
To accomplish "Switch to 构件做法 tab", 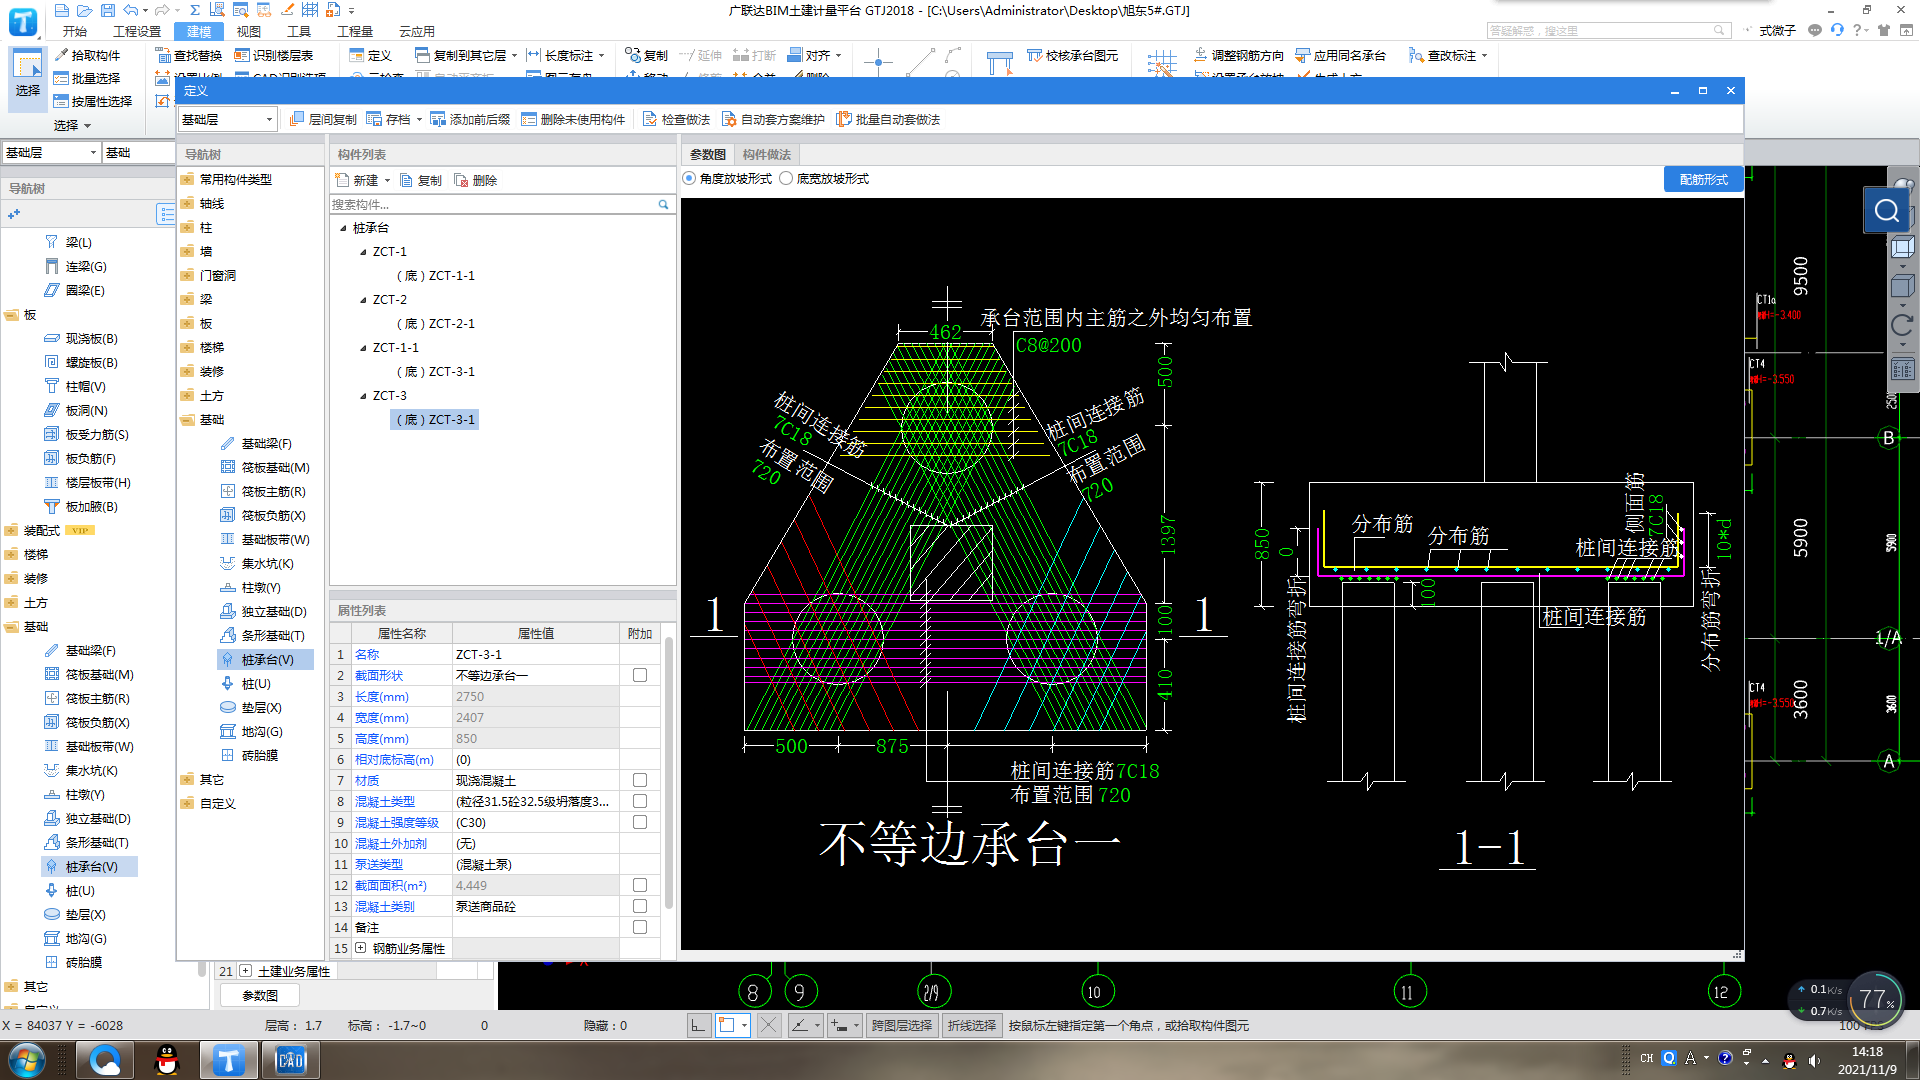I will 766,155.
